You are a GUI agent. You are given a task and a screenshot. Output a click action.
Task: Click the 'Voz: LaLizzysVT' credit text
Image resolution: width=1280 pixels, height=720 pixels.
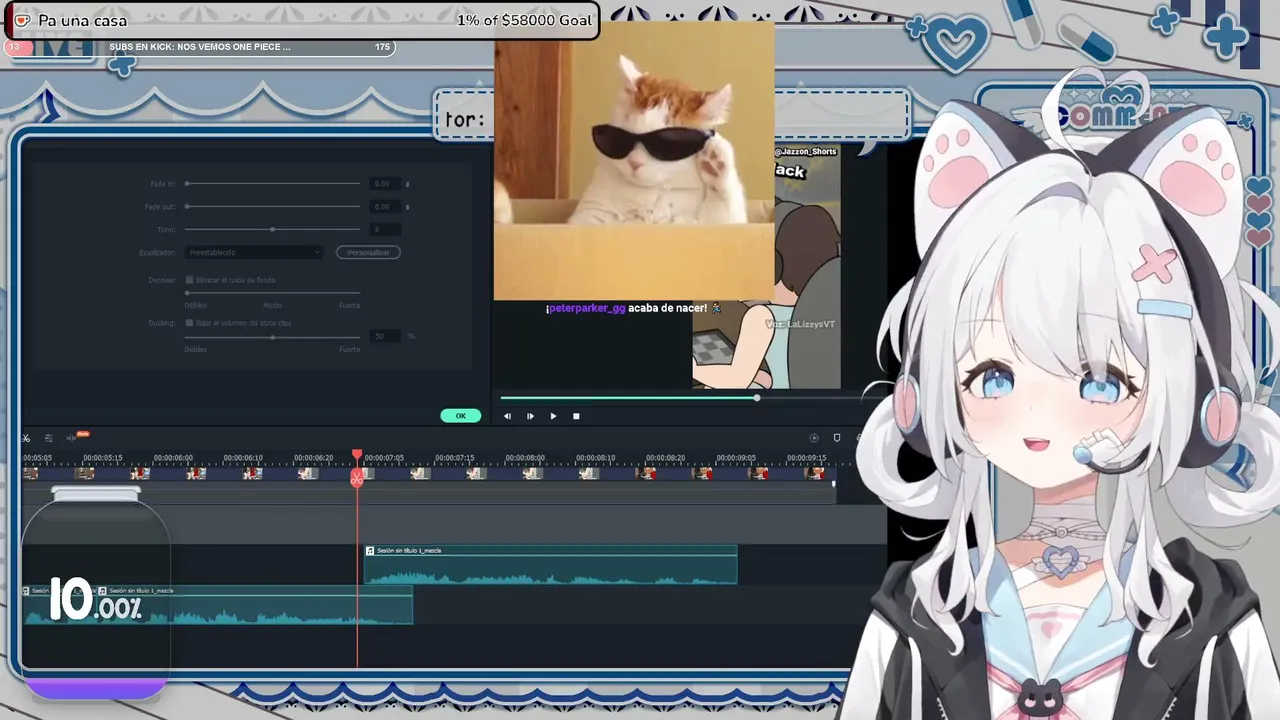click(x=801, y=325)
